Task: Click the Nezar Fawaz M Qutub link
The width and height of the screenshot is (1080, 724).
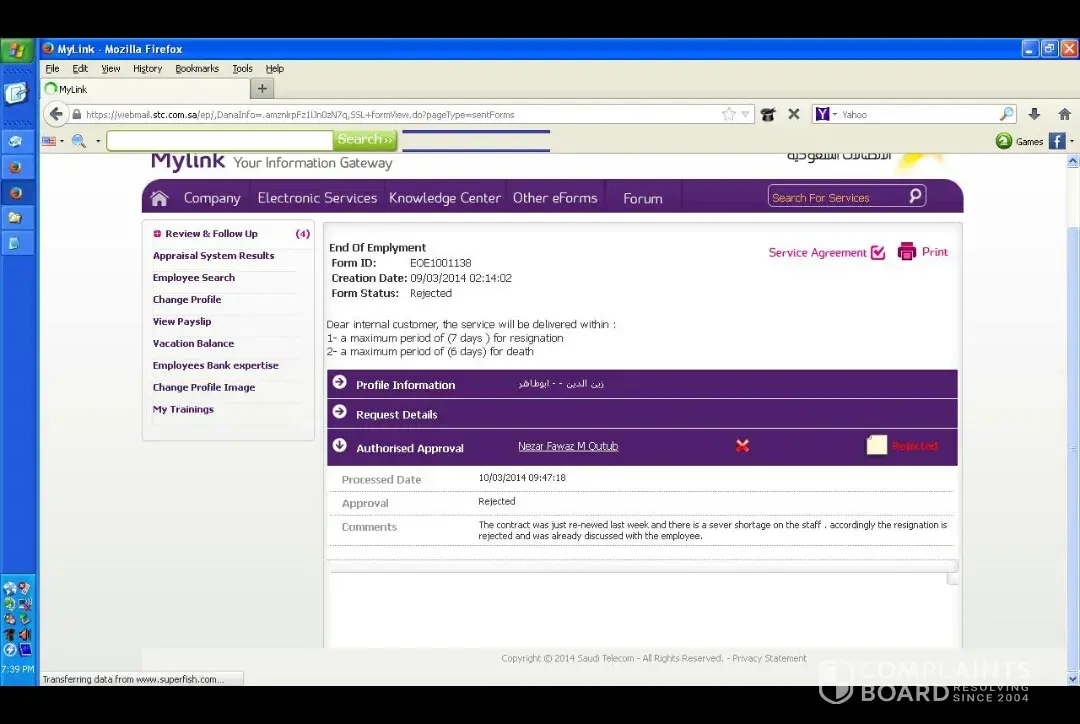Action: coord(568,446)
